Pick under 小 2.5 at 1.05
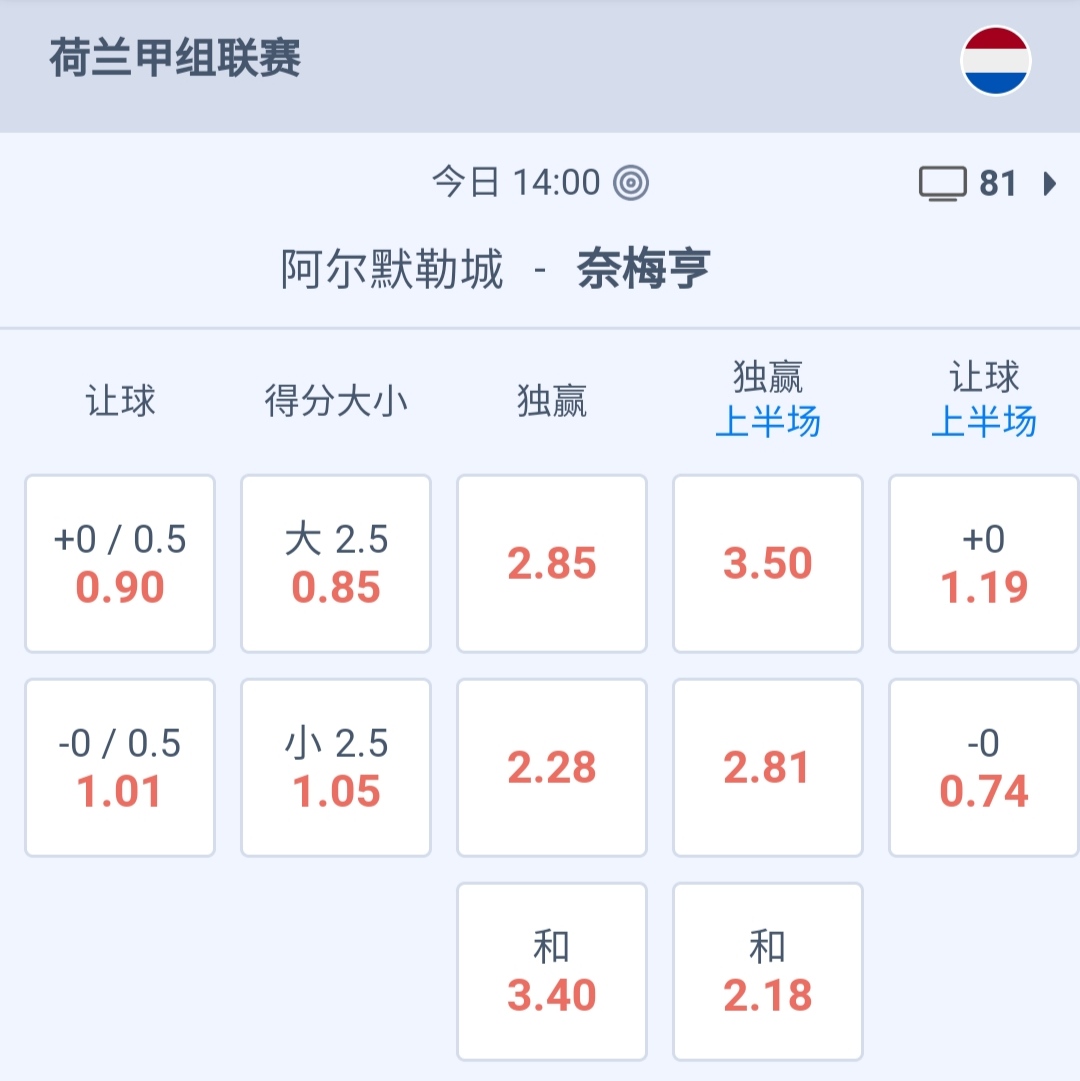This screenshot has width=1080, height=1081. click(336, 768)
